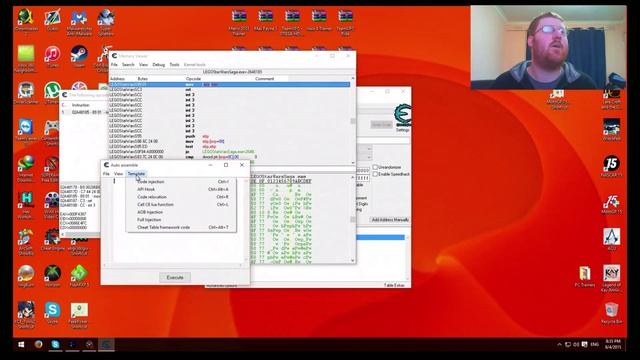The width and height of the screenshot is (640, 360).
Task: Maximize the Auto assemble window
Action: tap(226, 165)
